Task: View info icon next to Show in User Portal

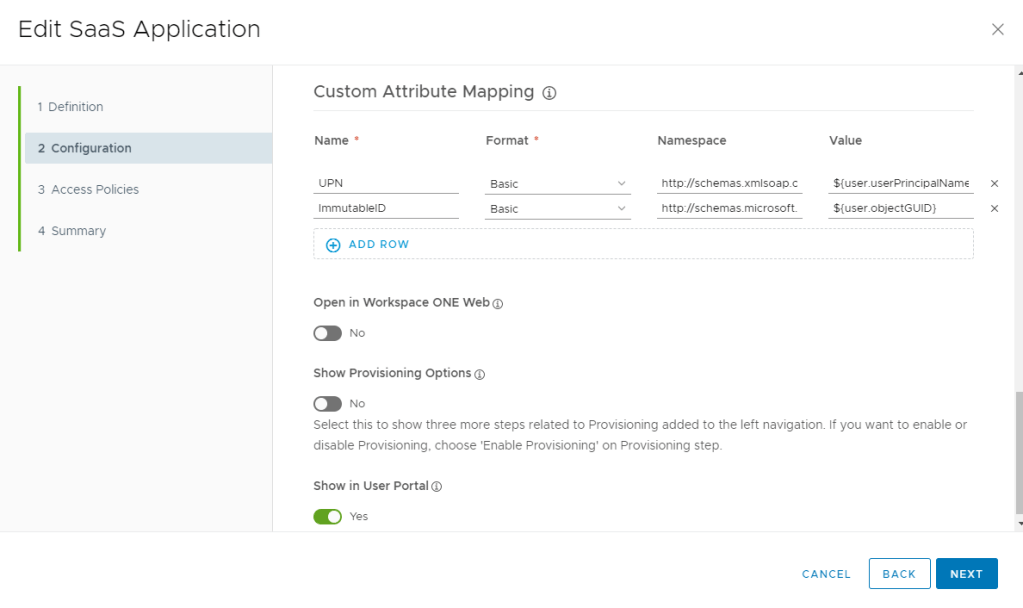Action: pos(436,487)
